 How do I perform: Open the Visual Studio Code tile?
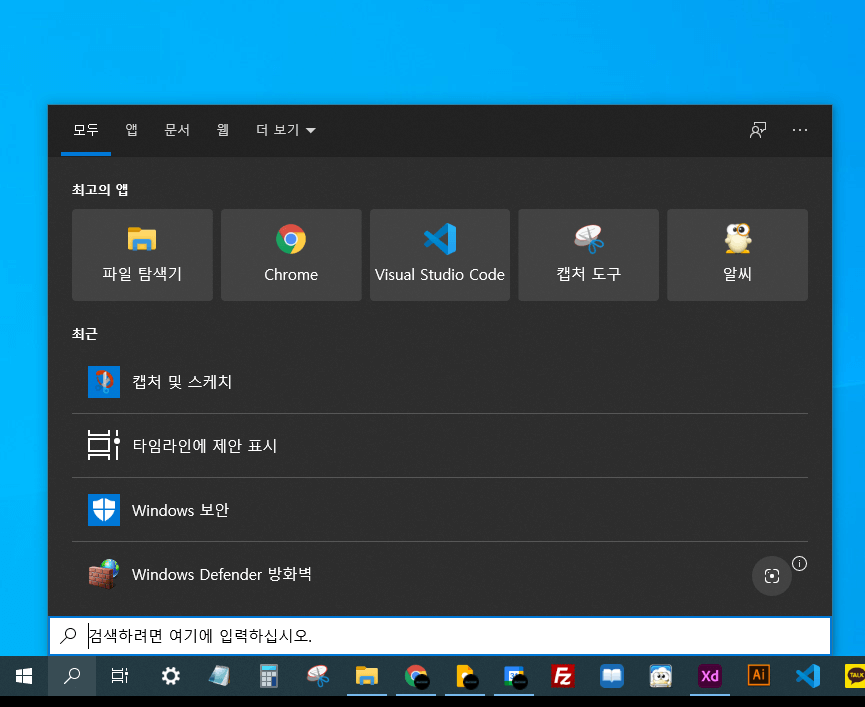pyautogui.click(x=440, y=255)
